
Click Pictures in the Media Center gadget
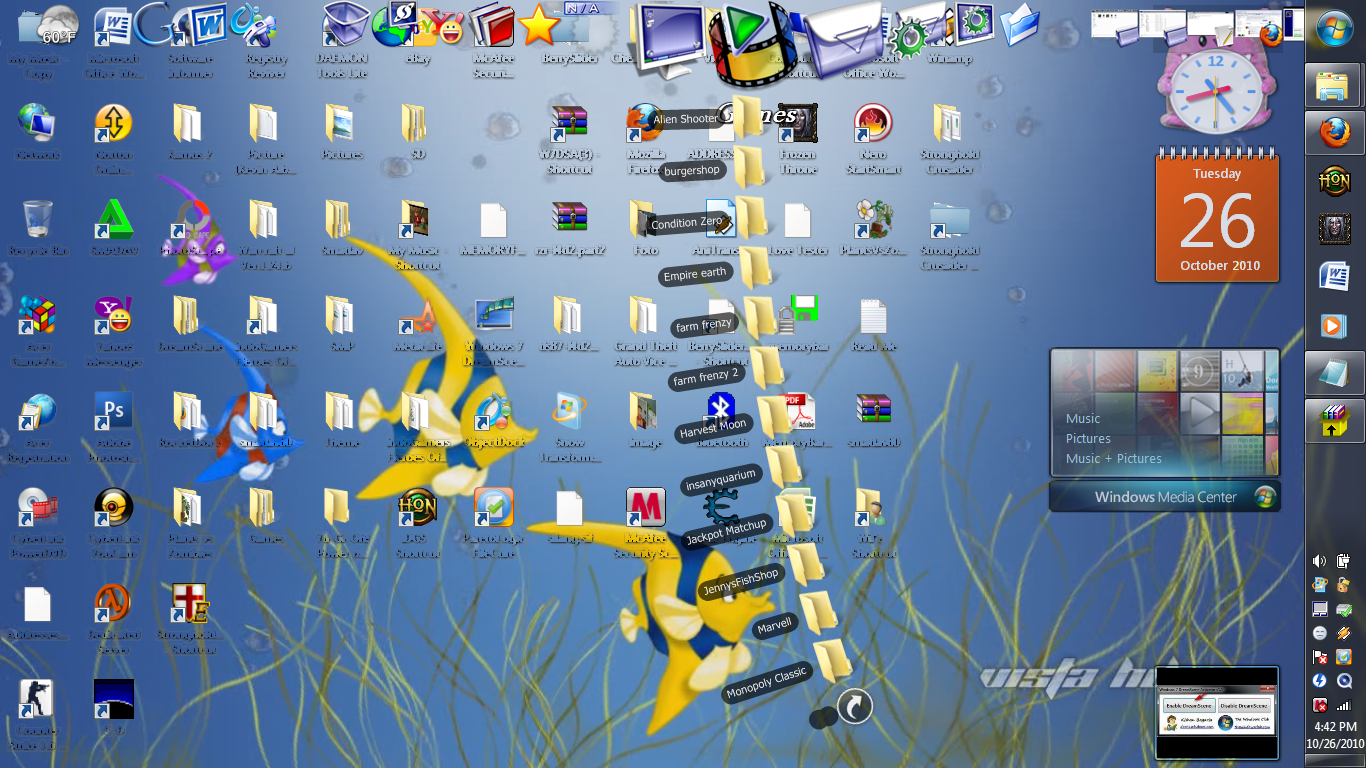[1088, 438]
